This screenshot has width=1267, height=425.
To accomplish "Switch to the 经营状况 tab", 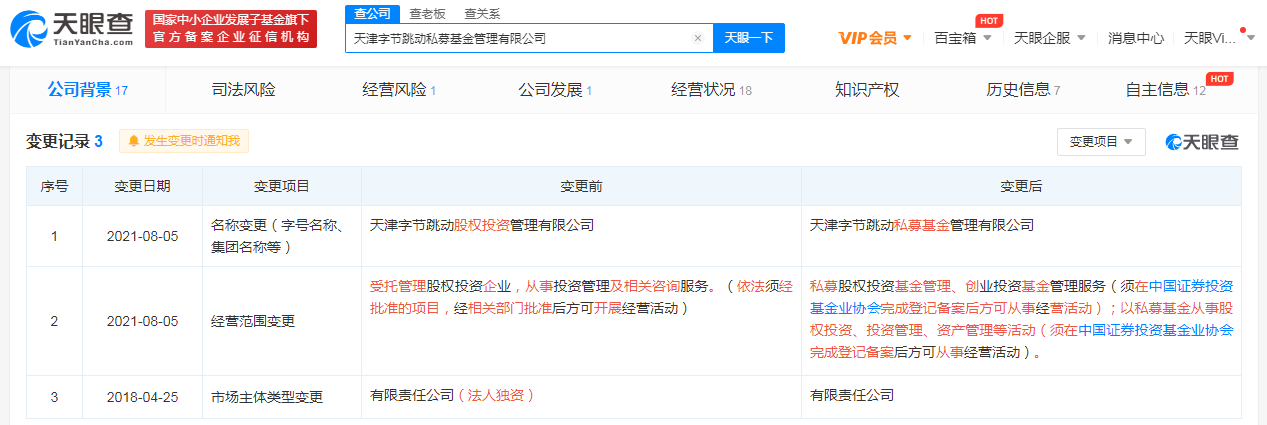I will [x=711, y=90].
